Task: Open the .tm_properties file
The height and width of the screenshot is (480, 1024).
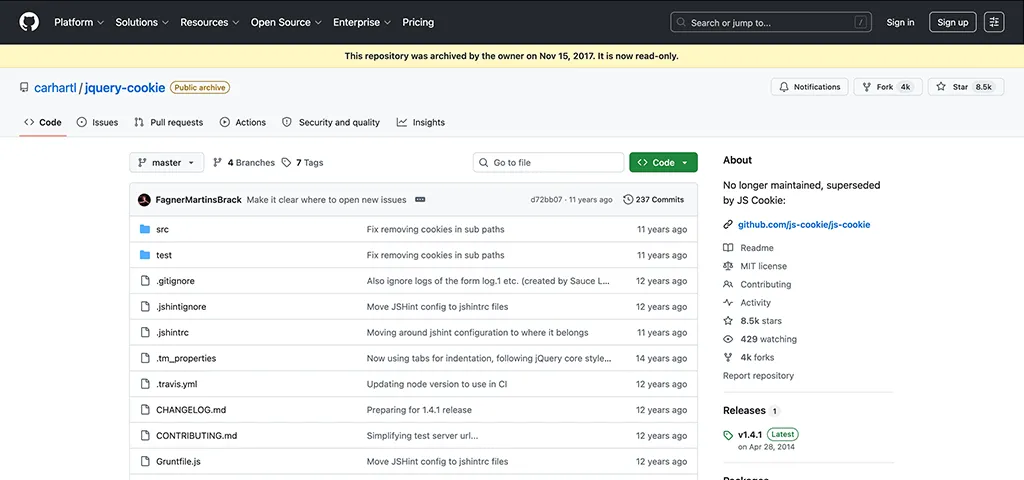Action: point(186,359)
